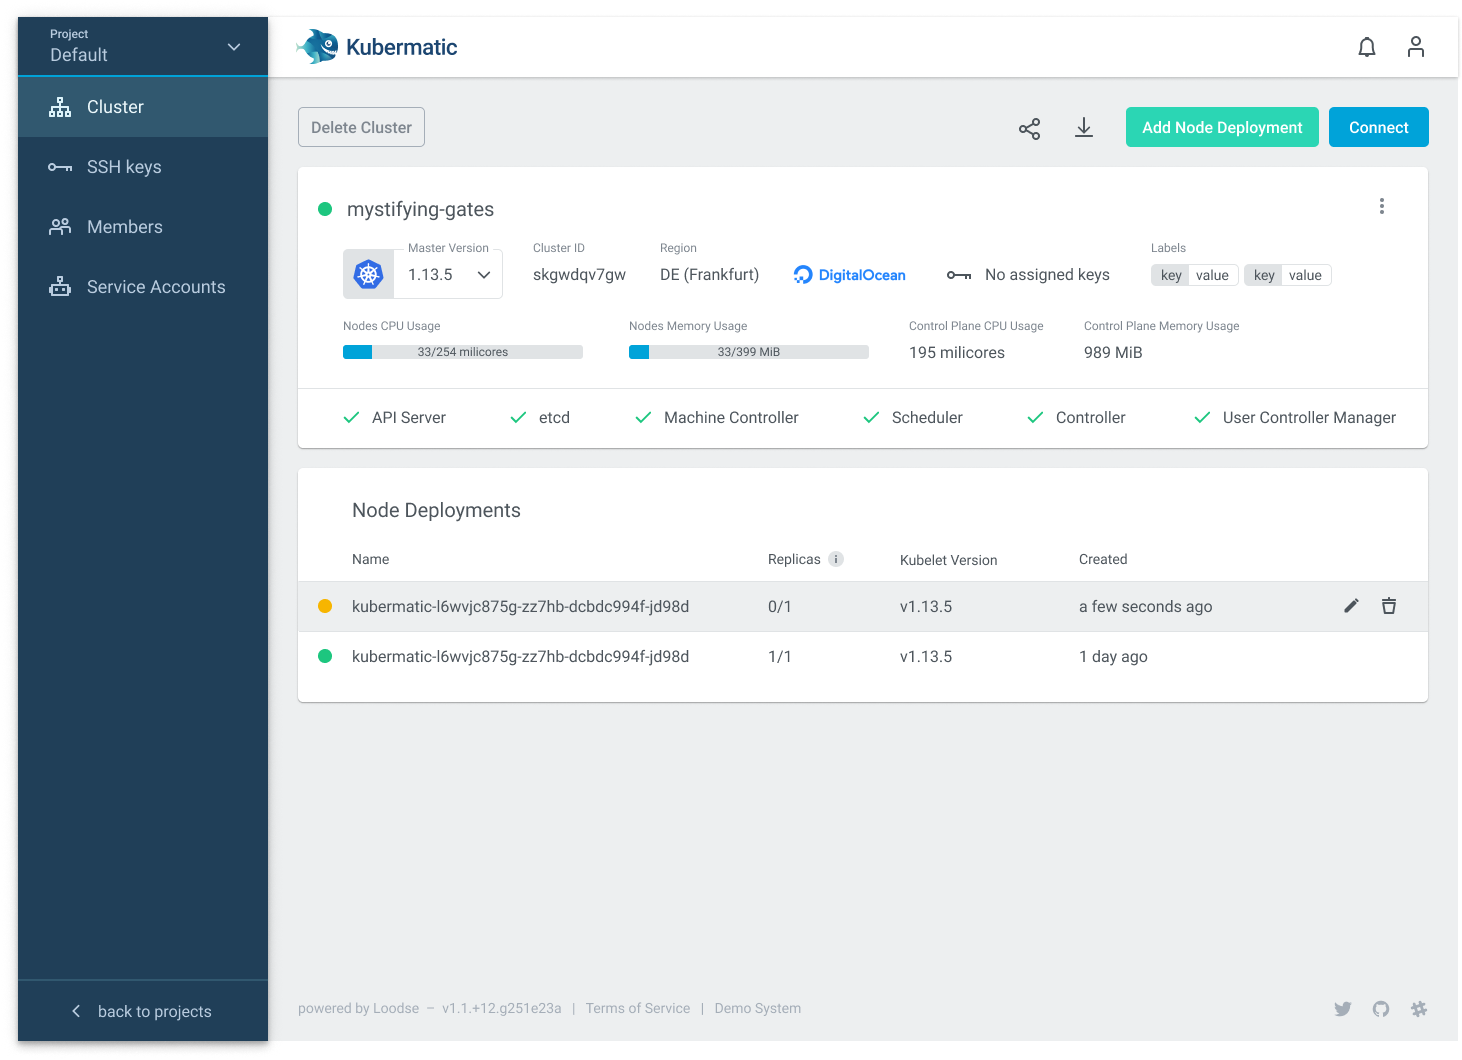Open Kubermatic's GitHub page icon

1381,1009
